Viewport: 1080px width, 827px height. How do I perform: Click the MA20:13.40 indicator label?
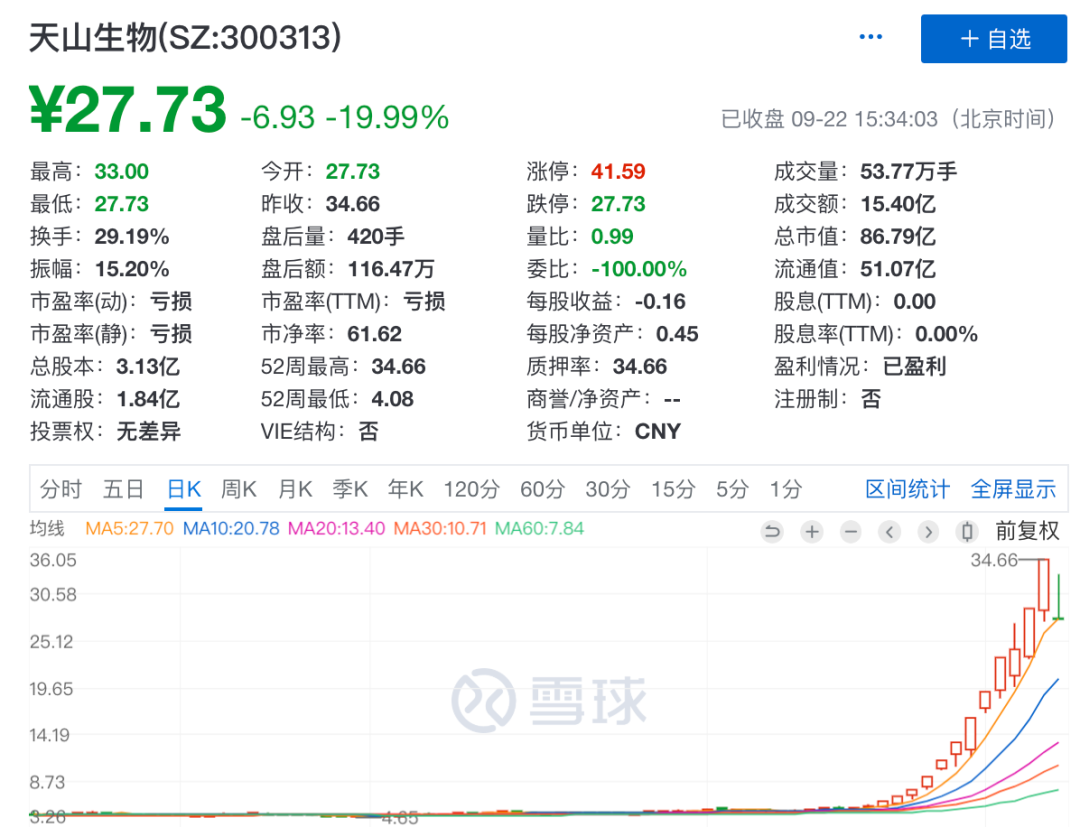pyautogui.click(x=337, y=529)
